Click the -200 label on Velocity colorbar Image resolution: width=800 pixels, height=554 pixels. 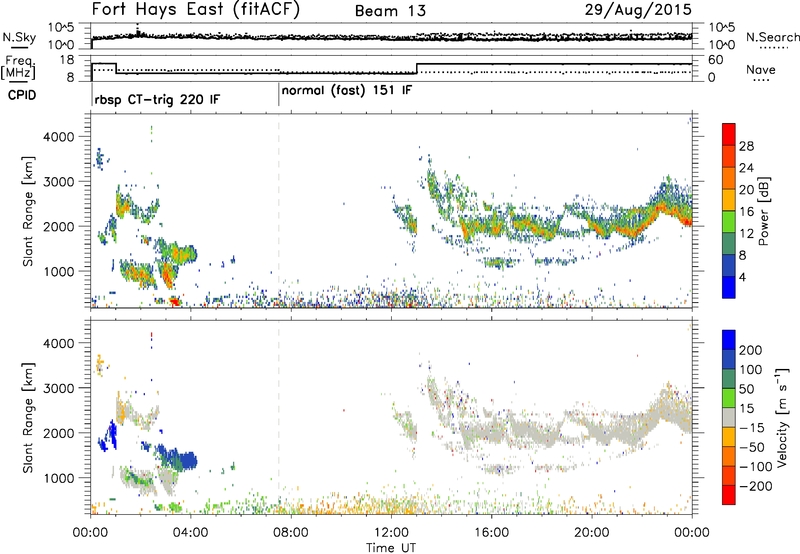pyautogui.click(x=755, y=486)
